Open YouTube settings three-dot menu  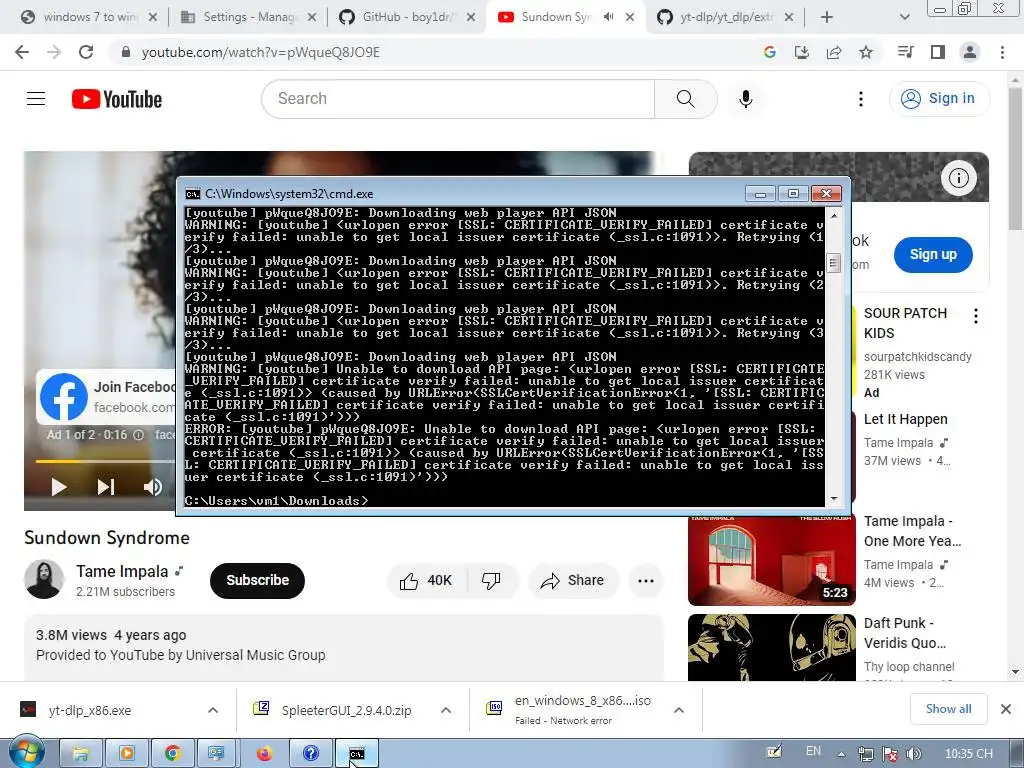861,99
